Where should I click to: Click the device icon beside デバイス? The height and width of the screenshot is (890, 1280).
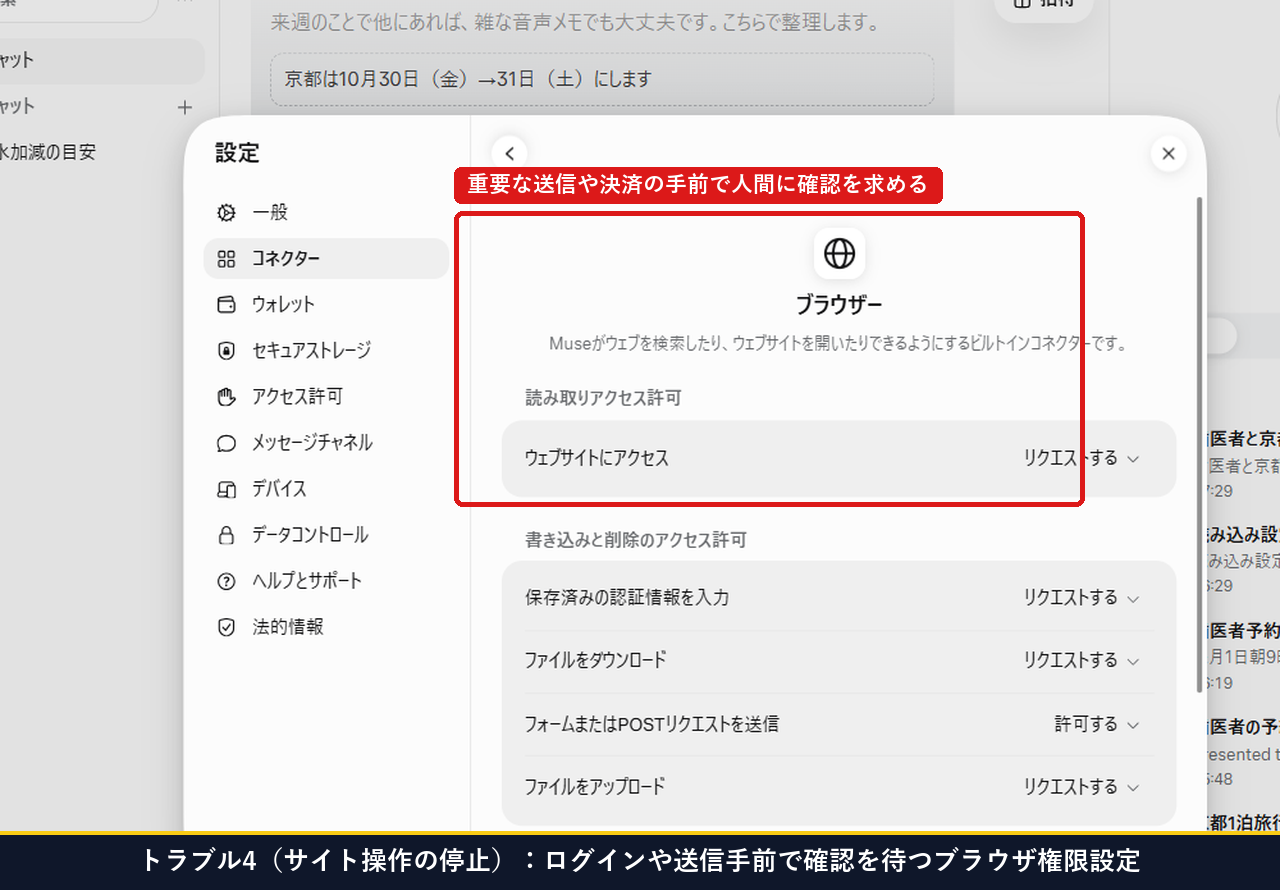pos(226,489)
